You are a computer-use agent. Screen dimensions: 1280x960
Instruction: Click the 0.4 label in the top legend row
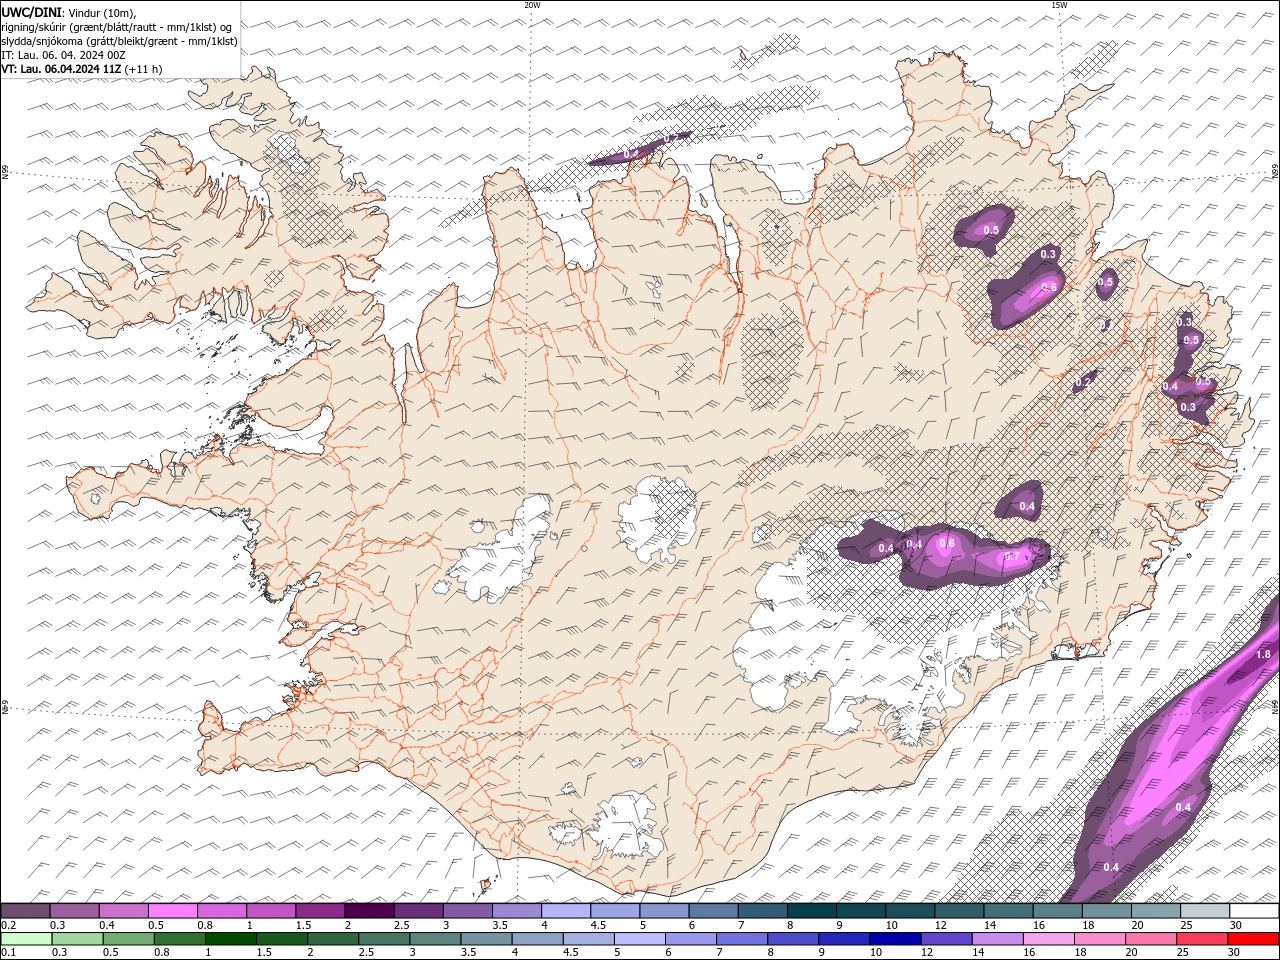point(106,925)
